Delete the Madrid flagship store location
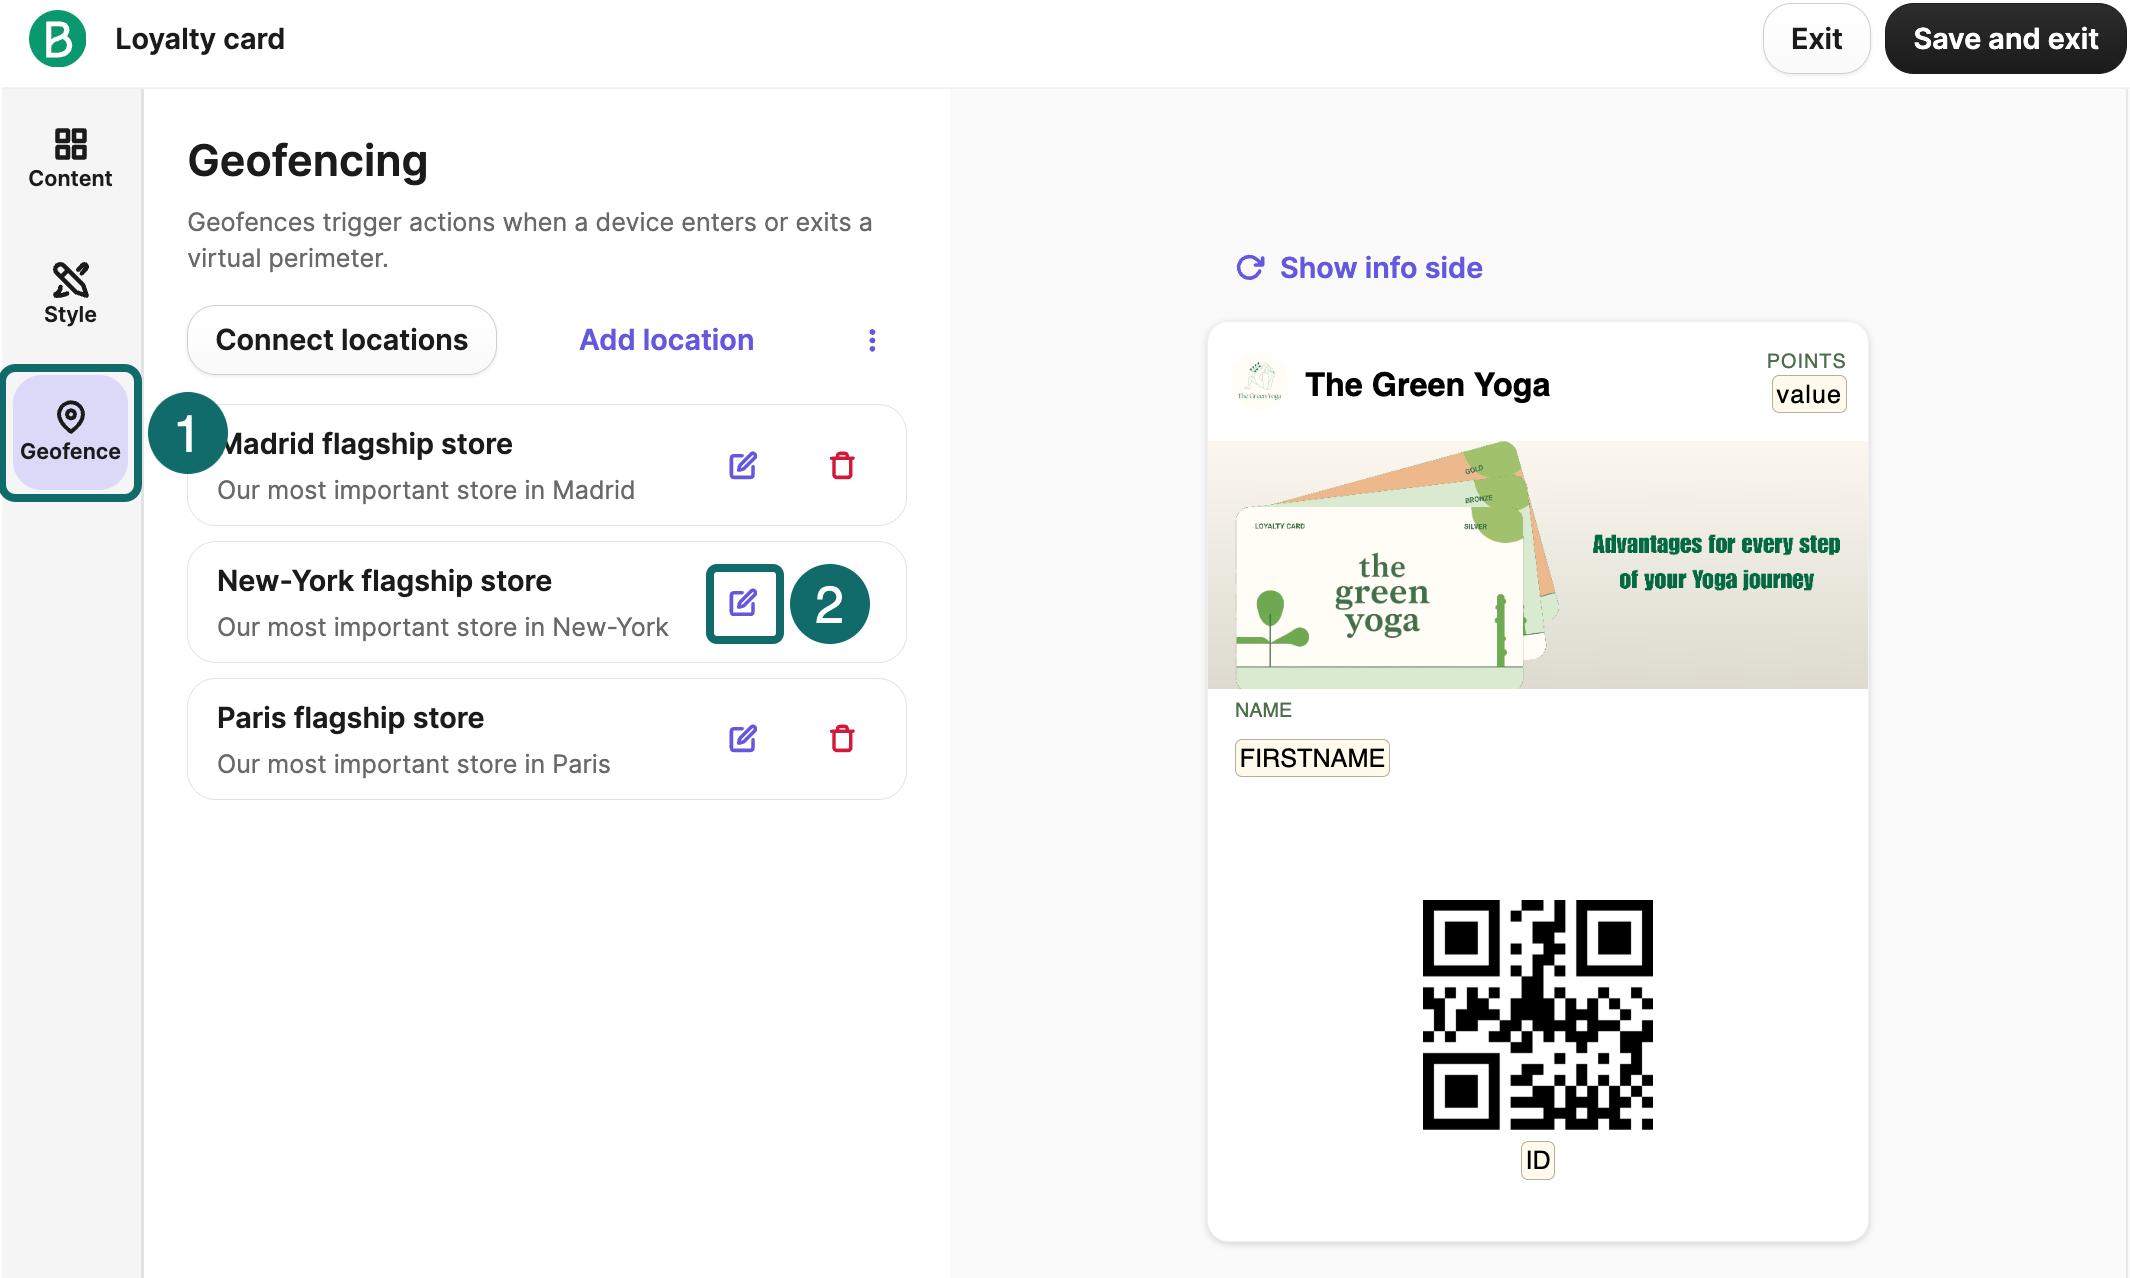This screenshot has height=1278, width=2130. pyautogui.click(x=842, y=466)
